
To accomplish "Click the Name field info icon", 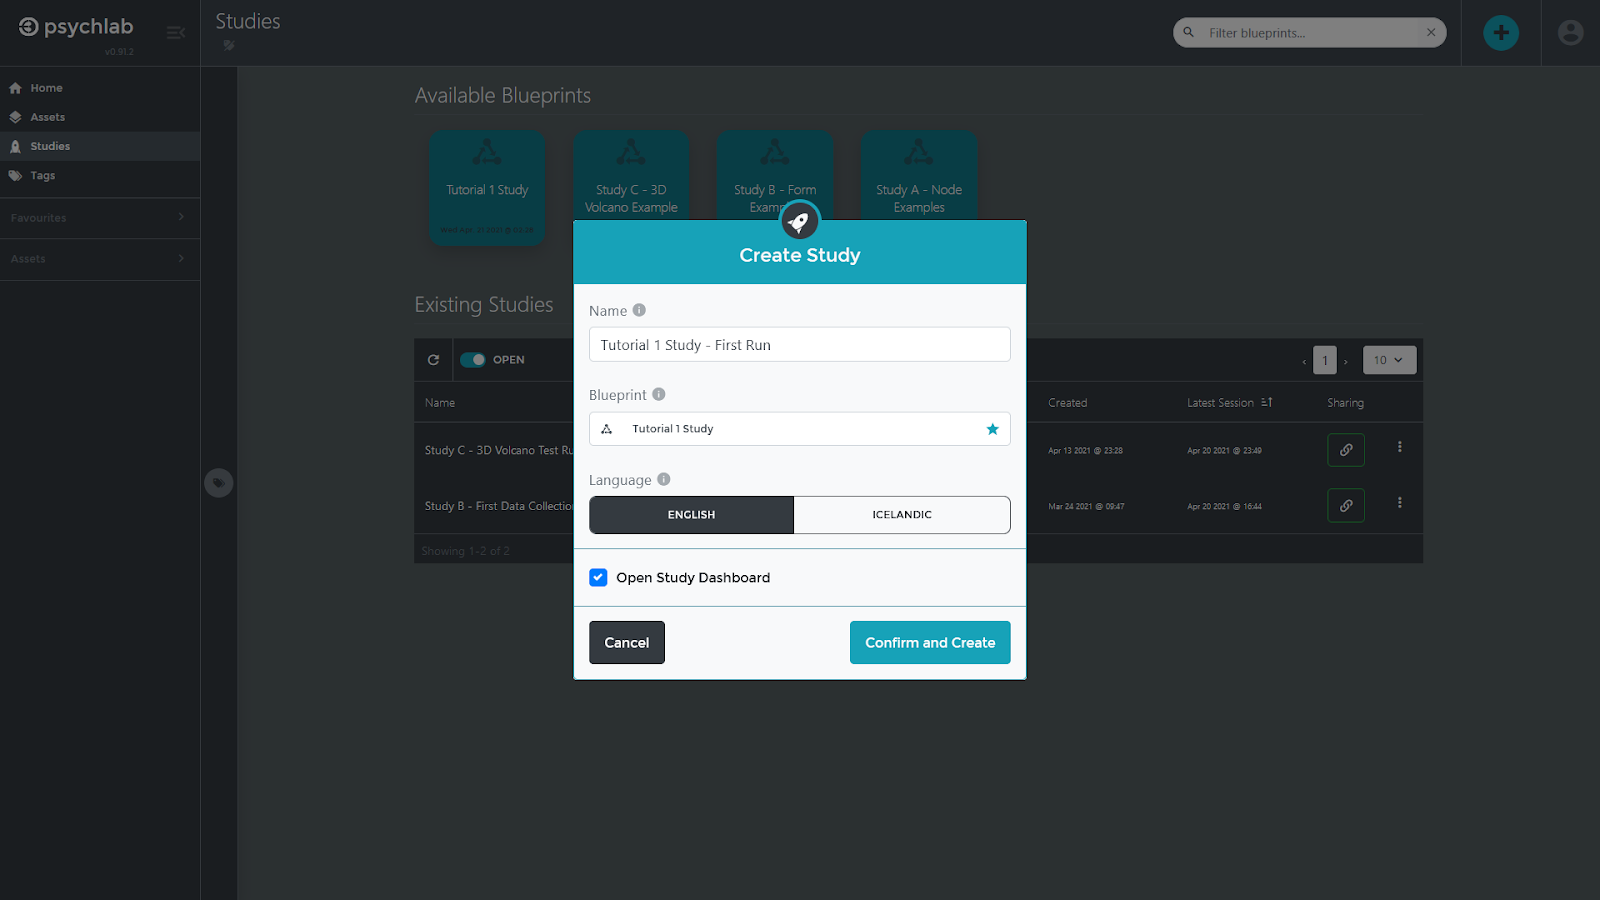I will pyautogui.click(x=639, y=310).
